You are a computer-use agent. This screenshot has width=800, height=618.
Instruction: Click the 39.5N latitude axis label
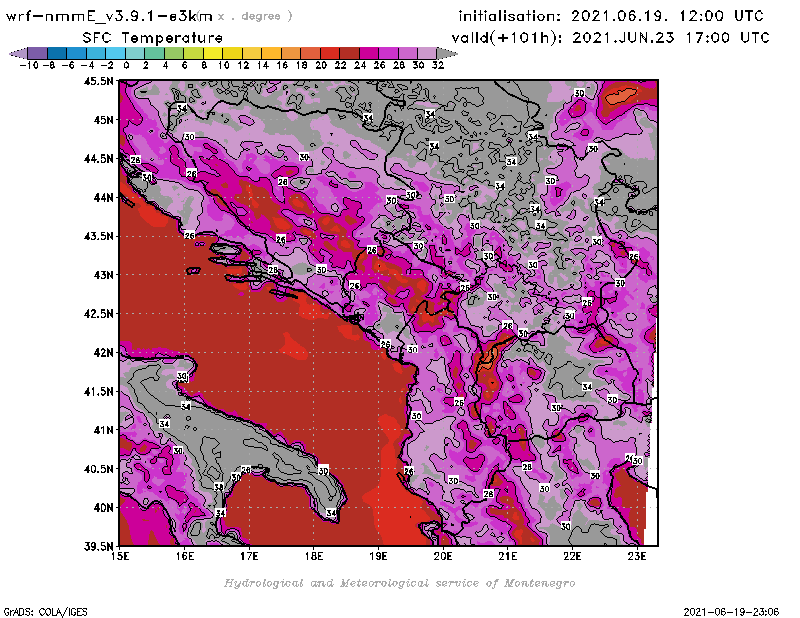[x=98, y=547]
